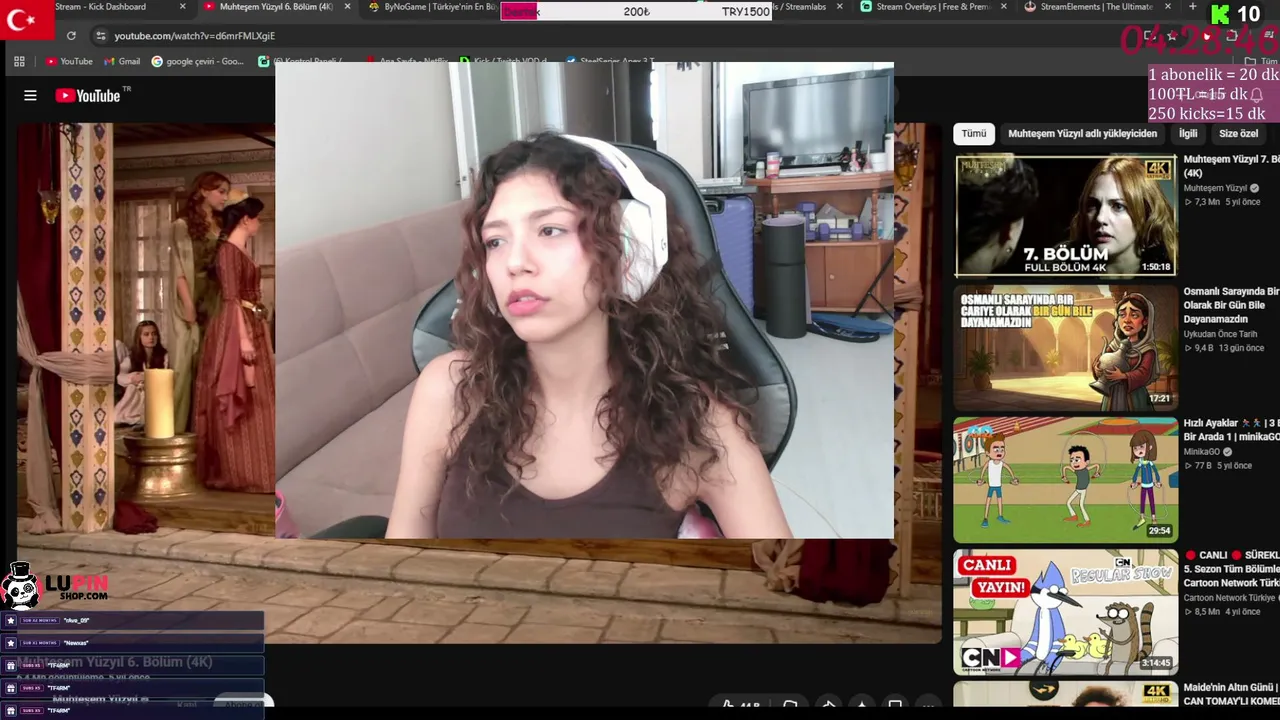1280x720 pixels.
Task: Open the google çeviri bookmark
Action: [197, 61]
